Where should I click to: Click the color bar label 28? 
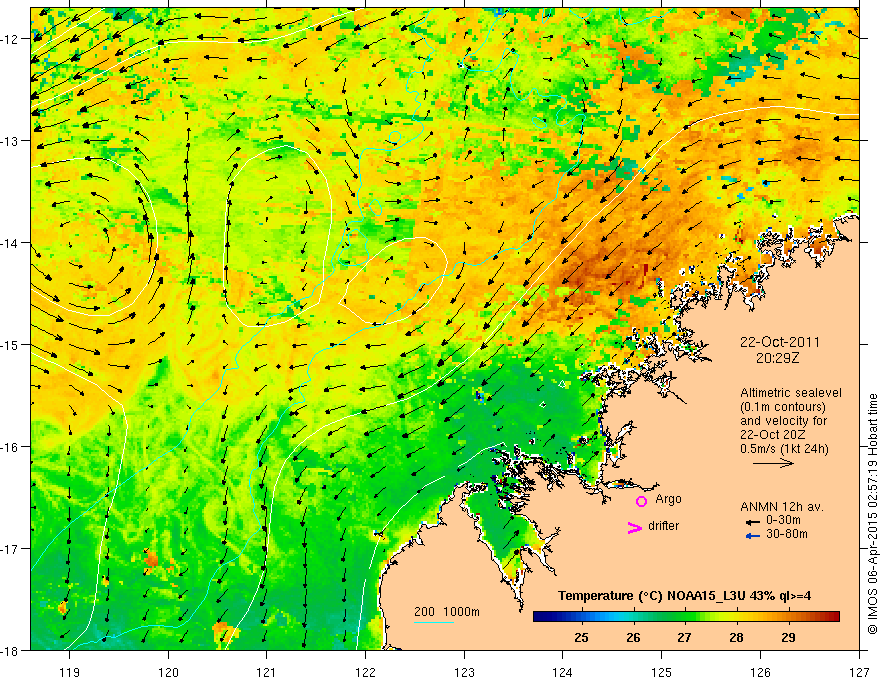click(736, 638)
